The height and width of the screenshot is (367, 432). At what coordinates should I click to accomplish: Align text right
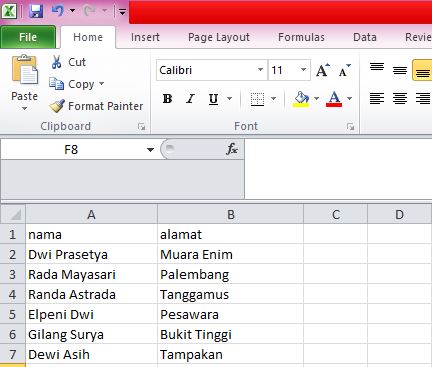coord(423,99)
